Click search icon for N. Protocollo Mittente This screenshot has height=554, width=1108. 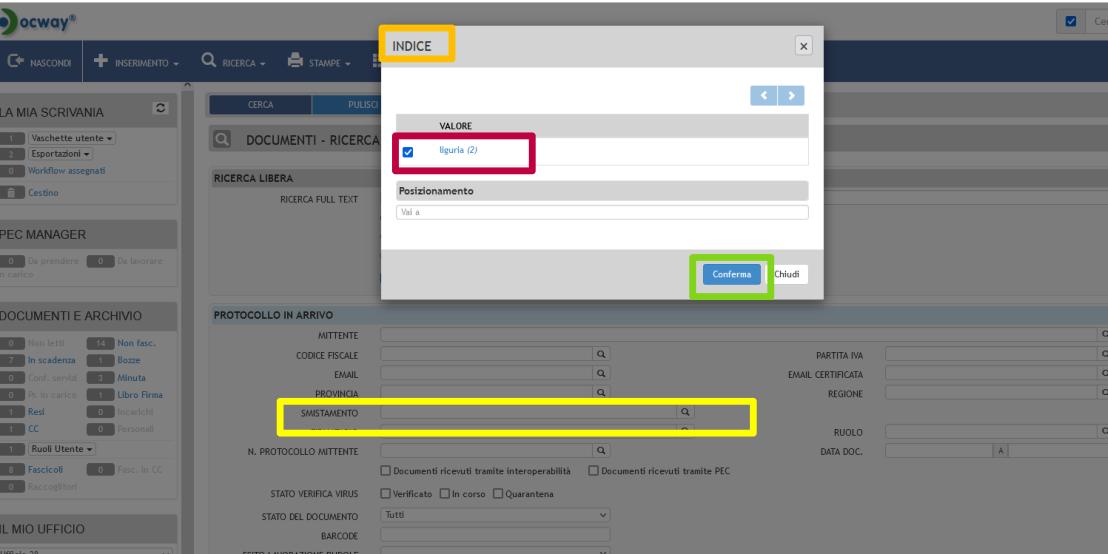click(x=601, y=451)
